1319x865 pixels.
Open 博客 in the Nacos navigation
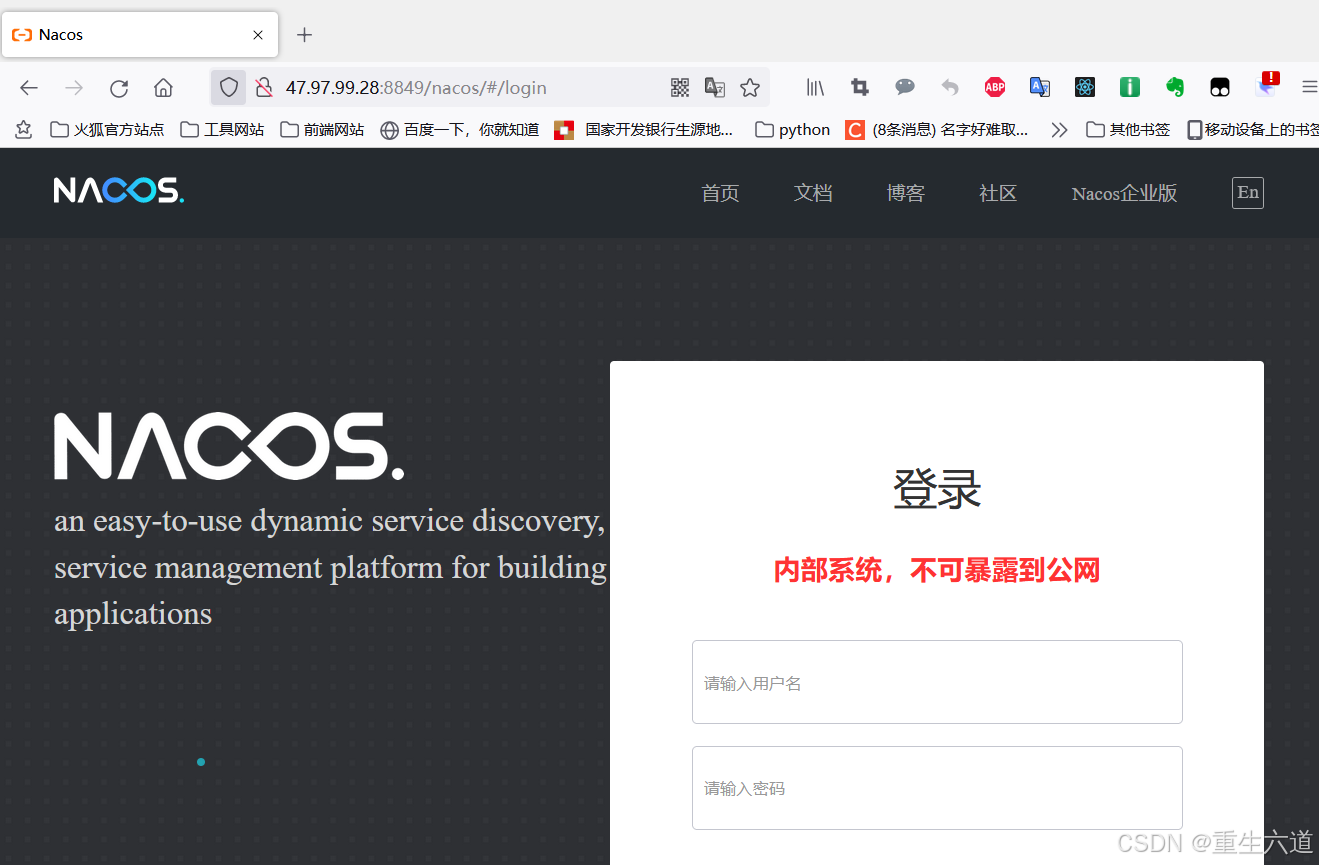point(905,193)
